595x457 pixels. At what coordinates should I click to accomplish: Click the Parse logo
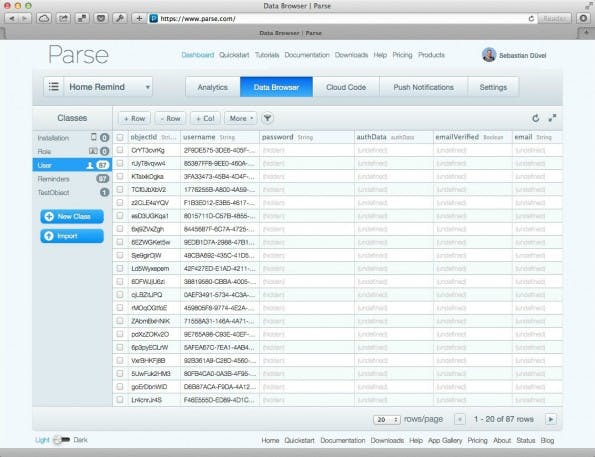pyautogui.click(x=79, y=55)
